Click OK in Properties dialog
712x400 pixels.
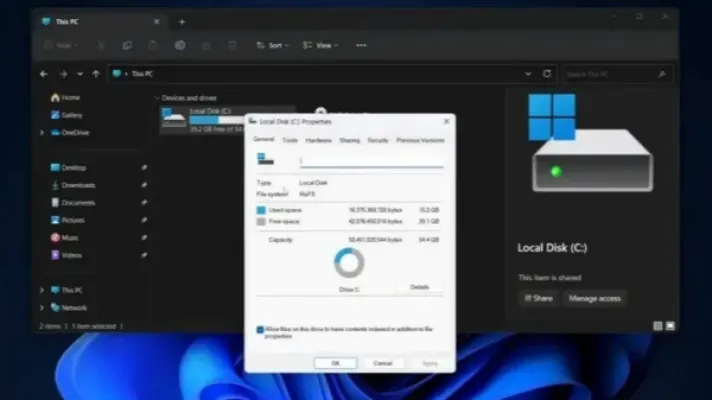tap(335, 363)
